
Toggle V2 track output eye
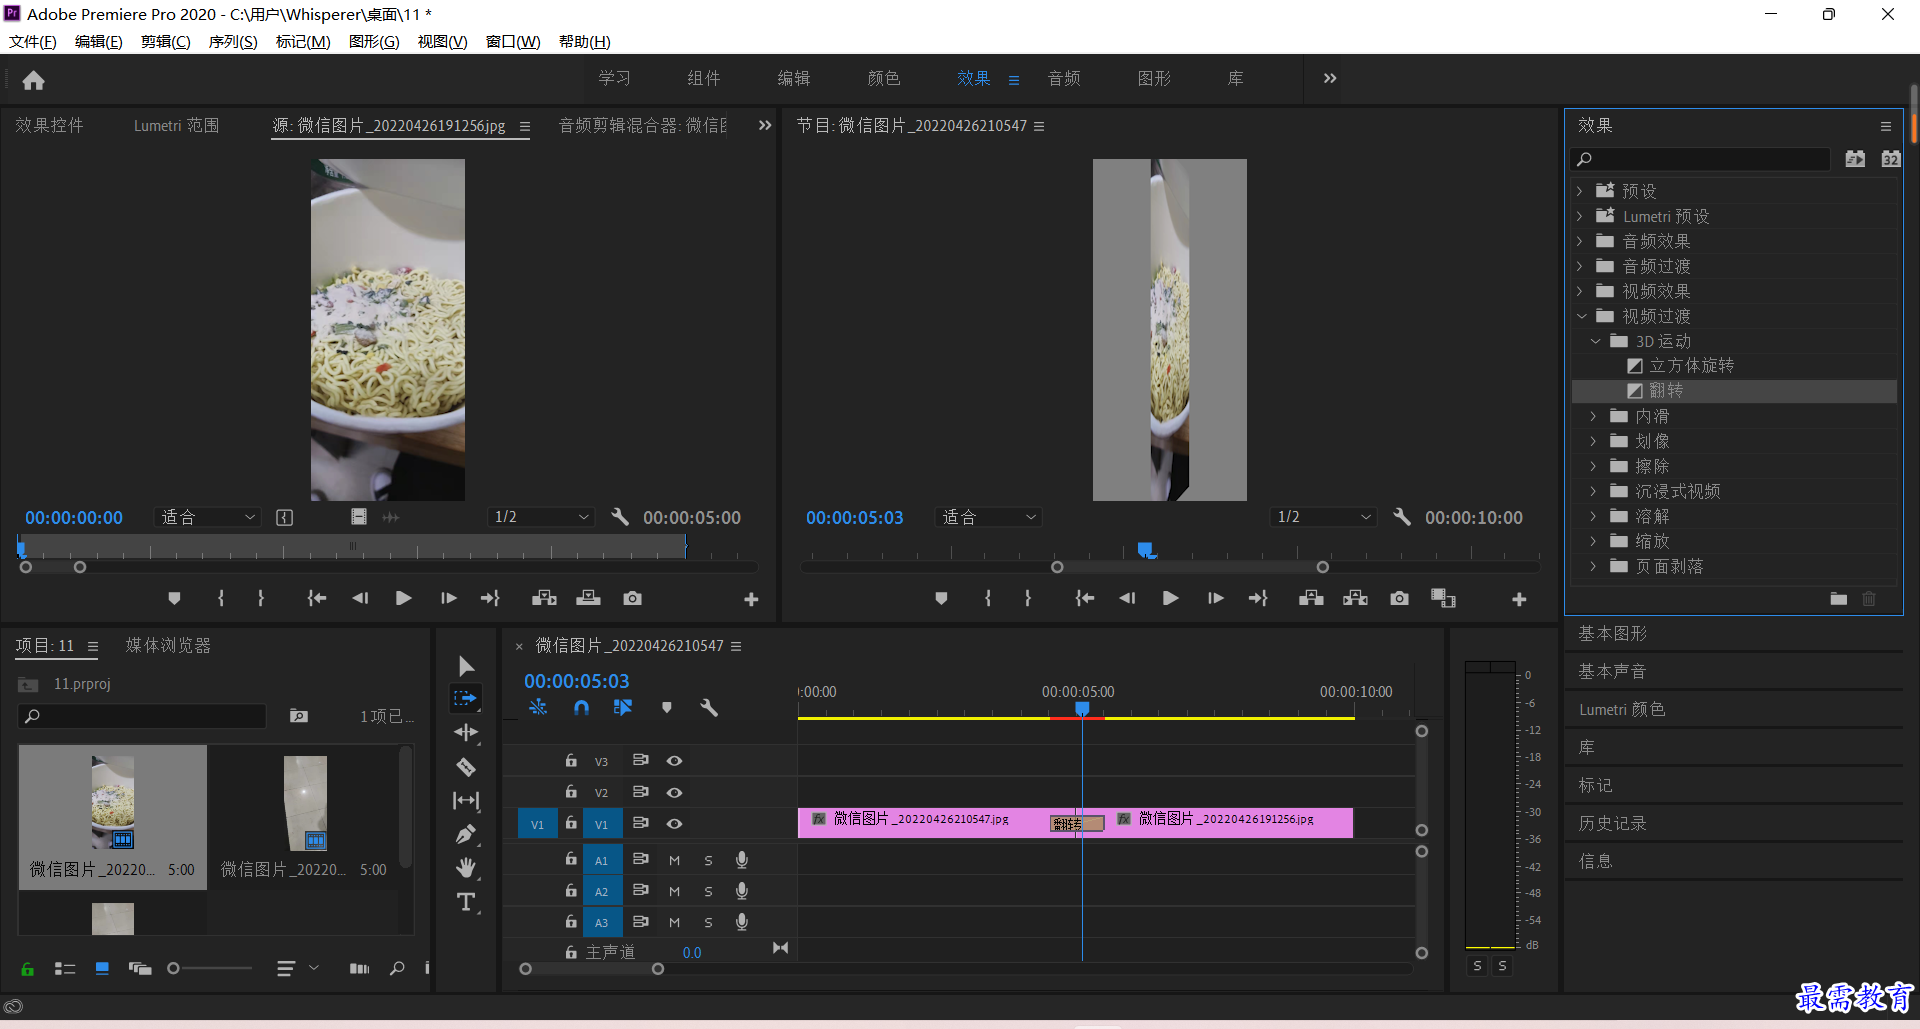[x=675, y=792]
